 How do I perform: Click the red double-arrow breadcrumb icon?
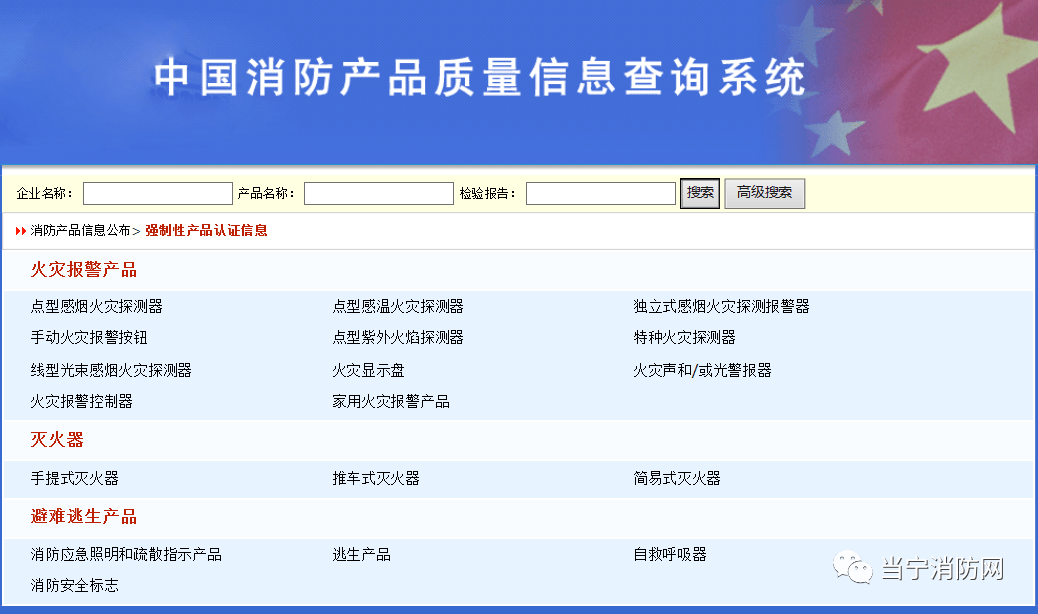(x=21, y=231)
